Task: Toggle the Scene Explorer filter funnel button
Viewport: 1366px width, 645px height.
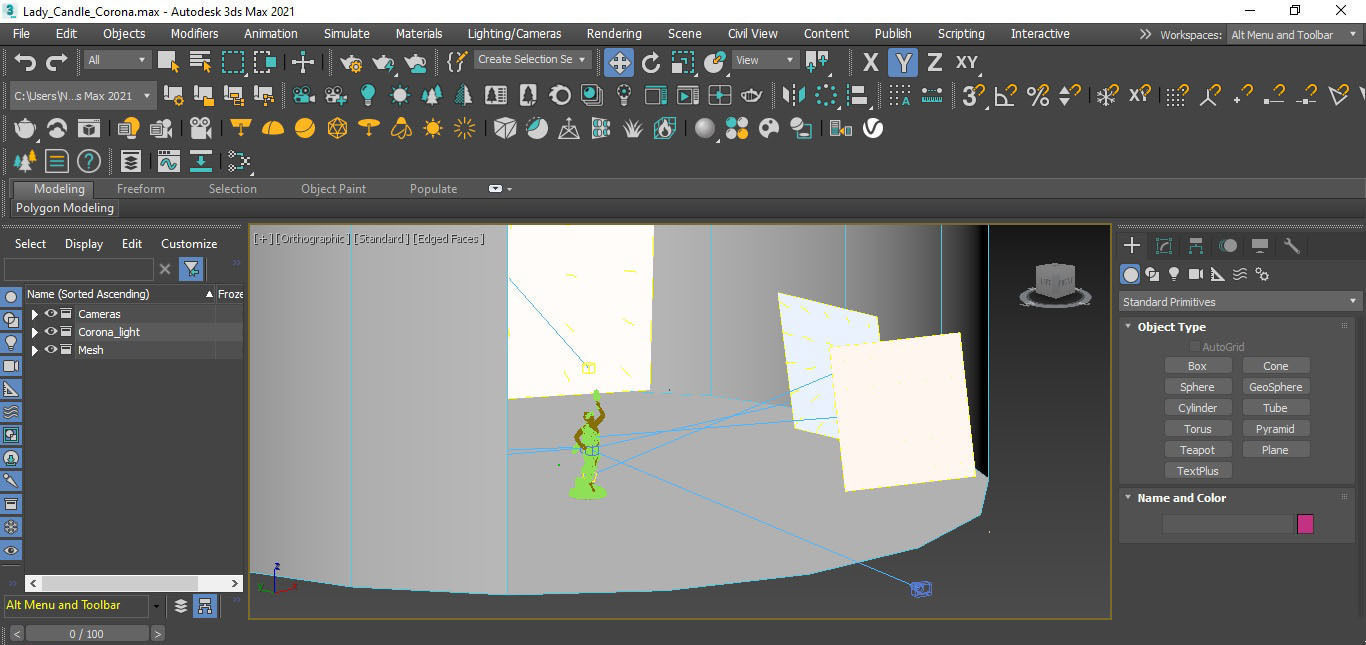Action: (191, 269)
